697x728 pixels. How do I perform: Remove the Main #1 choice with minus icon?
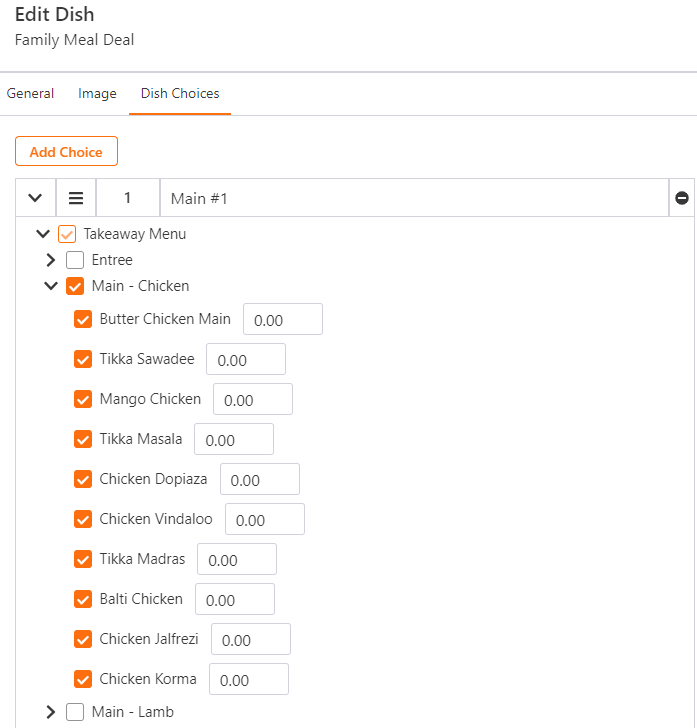(681, 198)
